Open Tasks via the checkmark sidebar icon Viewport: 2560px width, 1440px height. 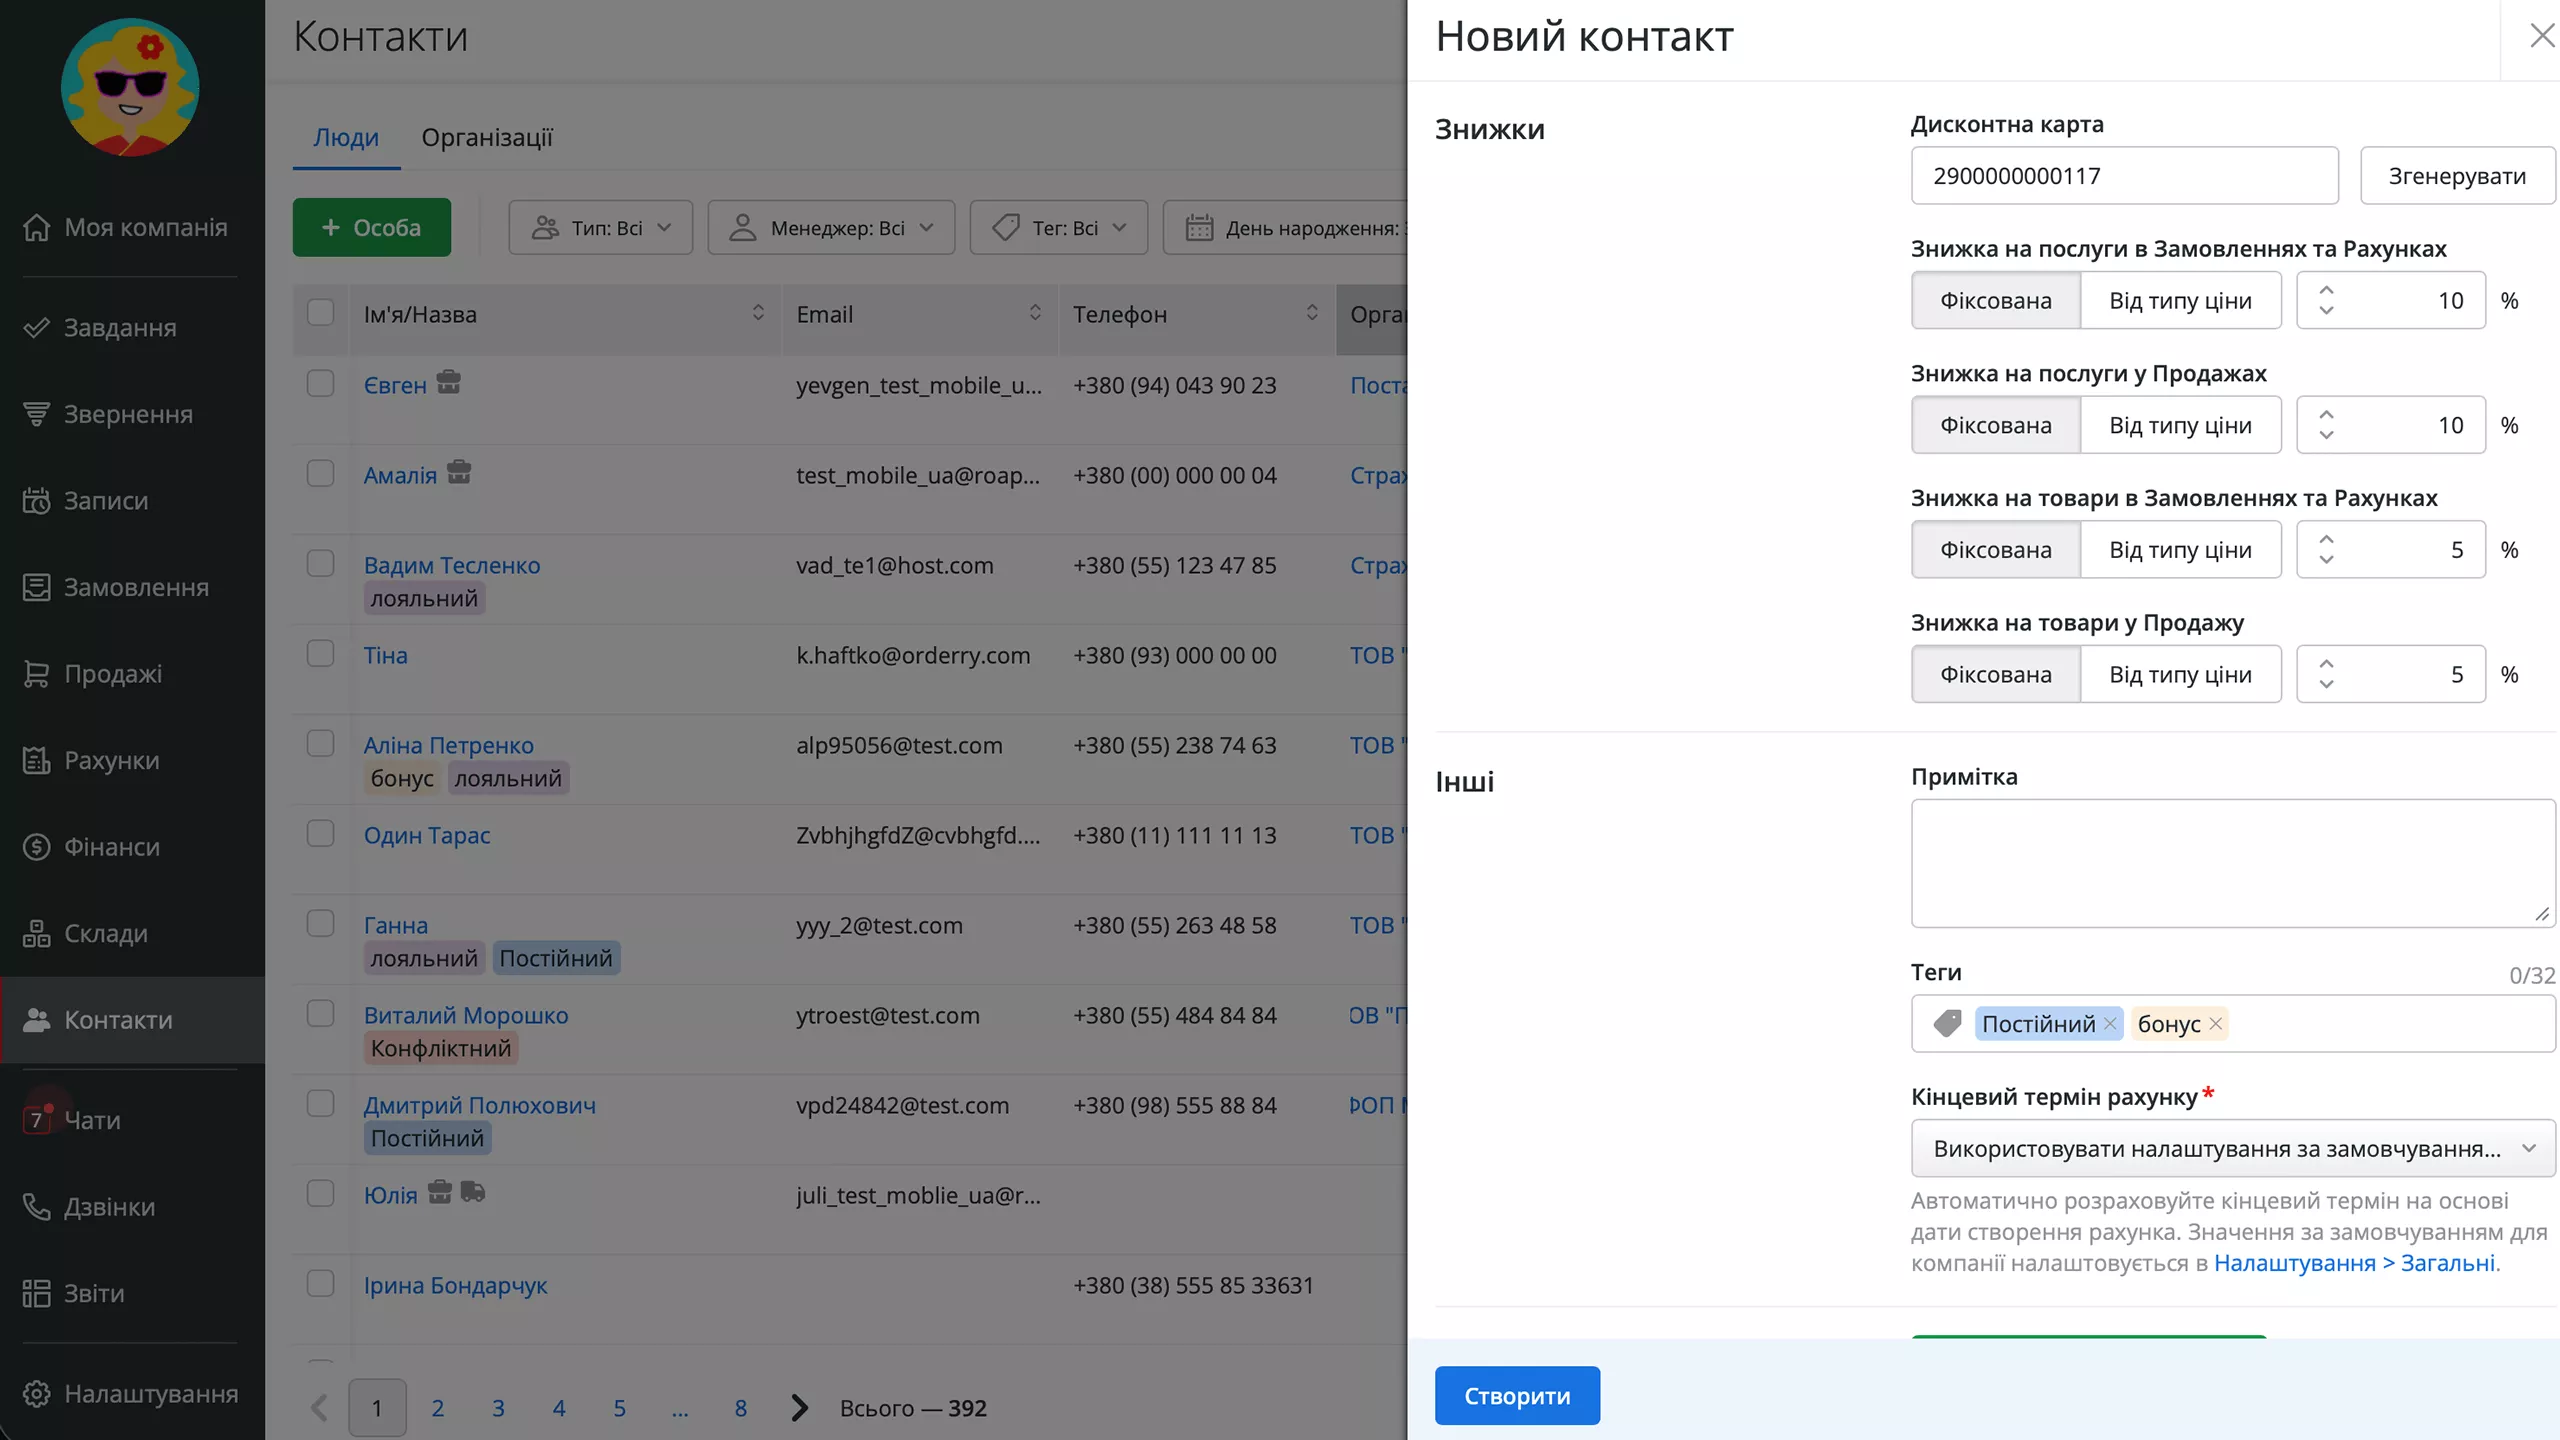pos(36,328)
